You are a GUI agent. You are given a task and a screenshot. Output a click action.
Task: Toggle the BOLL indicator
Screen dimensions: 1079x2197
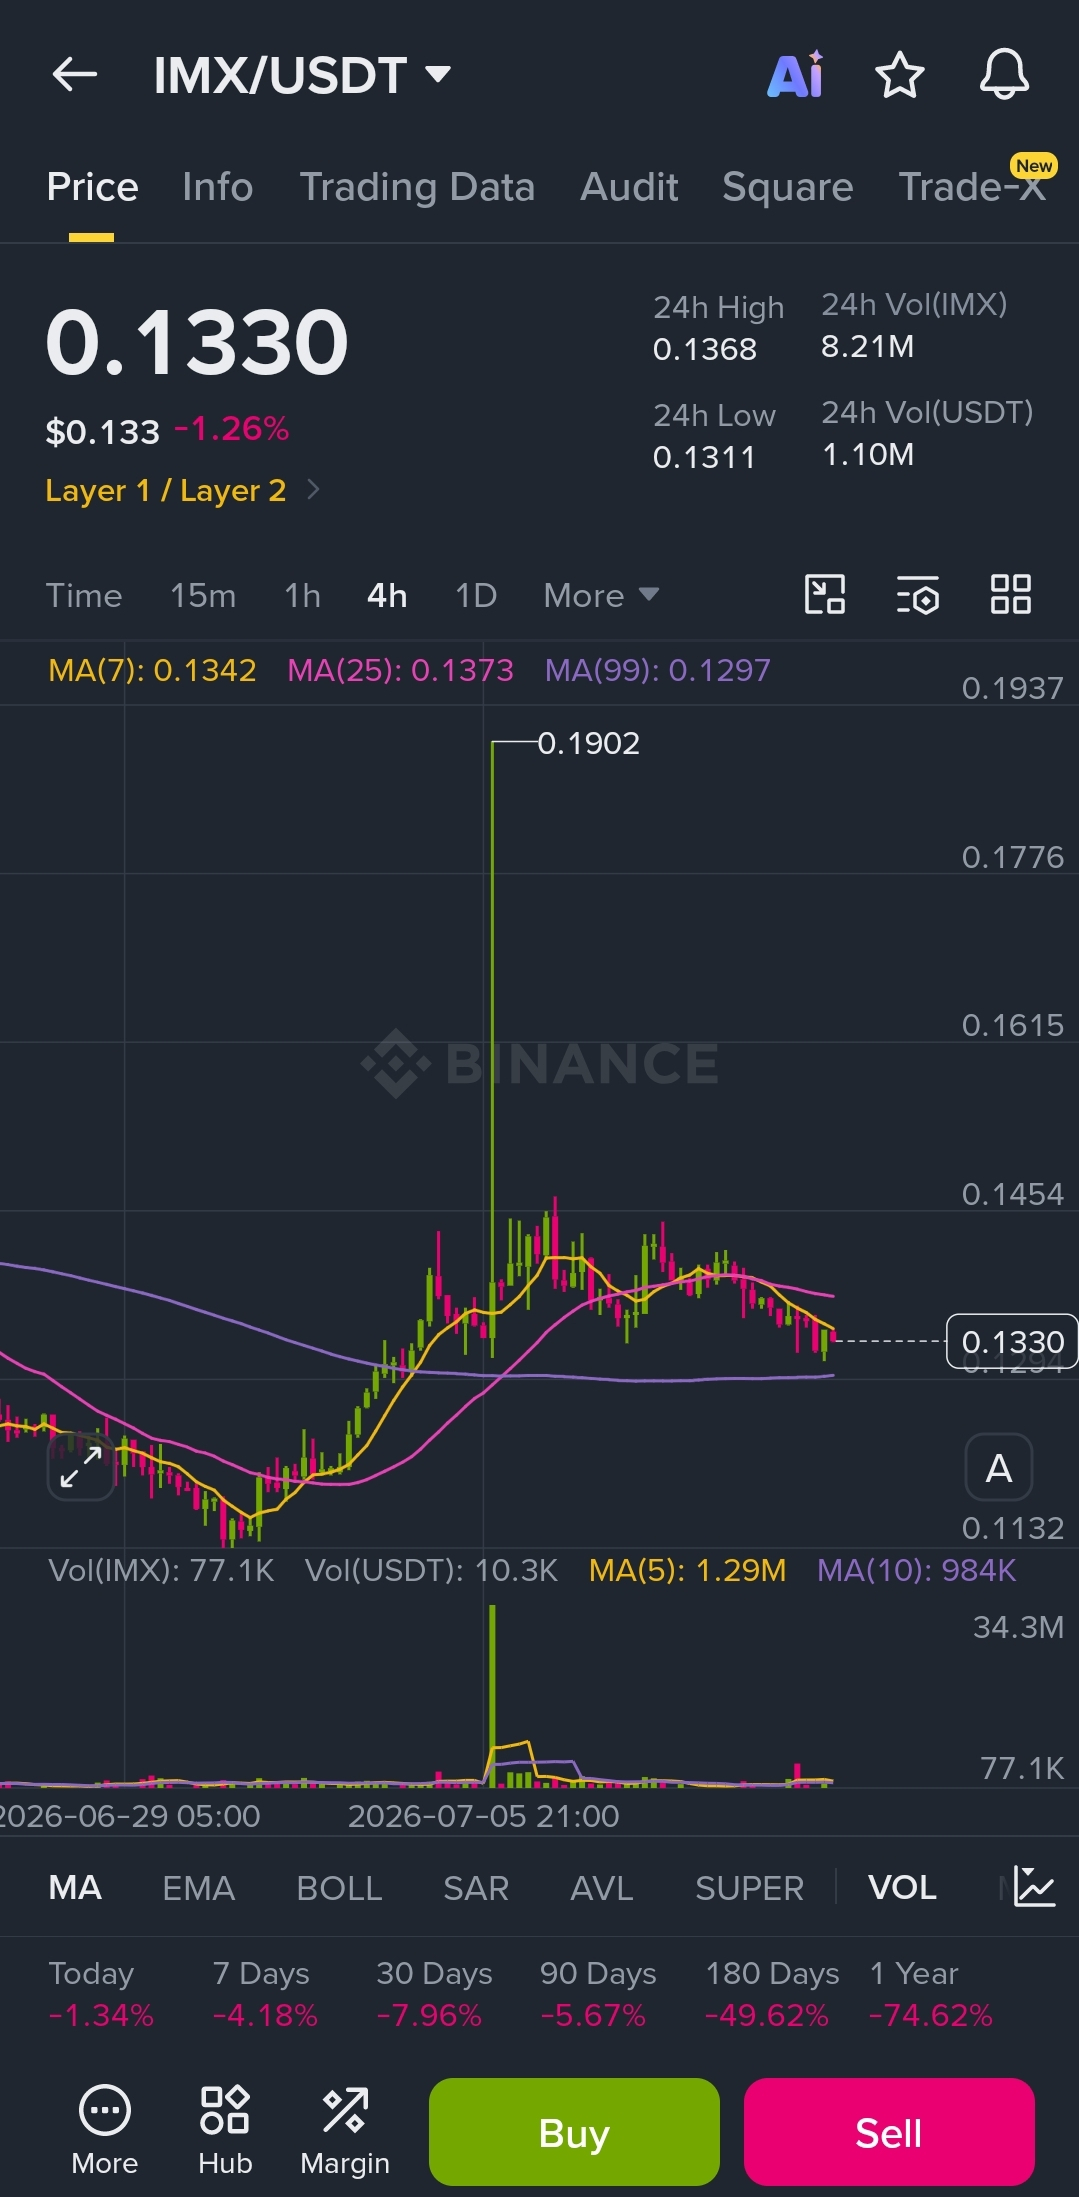coord(339,1887)
